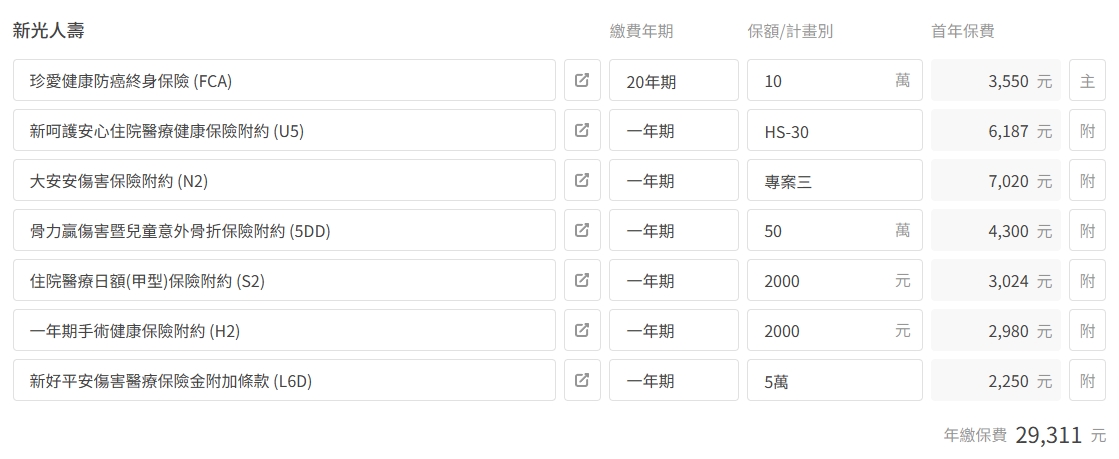This screenshot has height=459, width=1119.
Task: Click the 附 badge on L6D row
Action: (x=1087, y=380)
